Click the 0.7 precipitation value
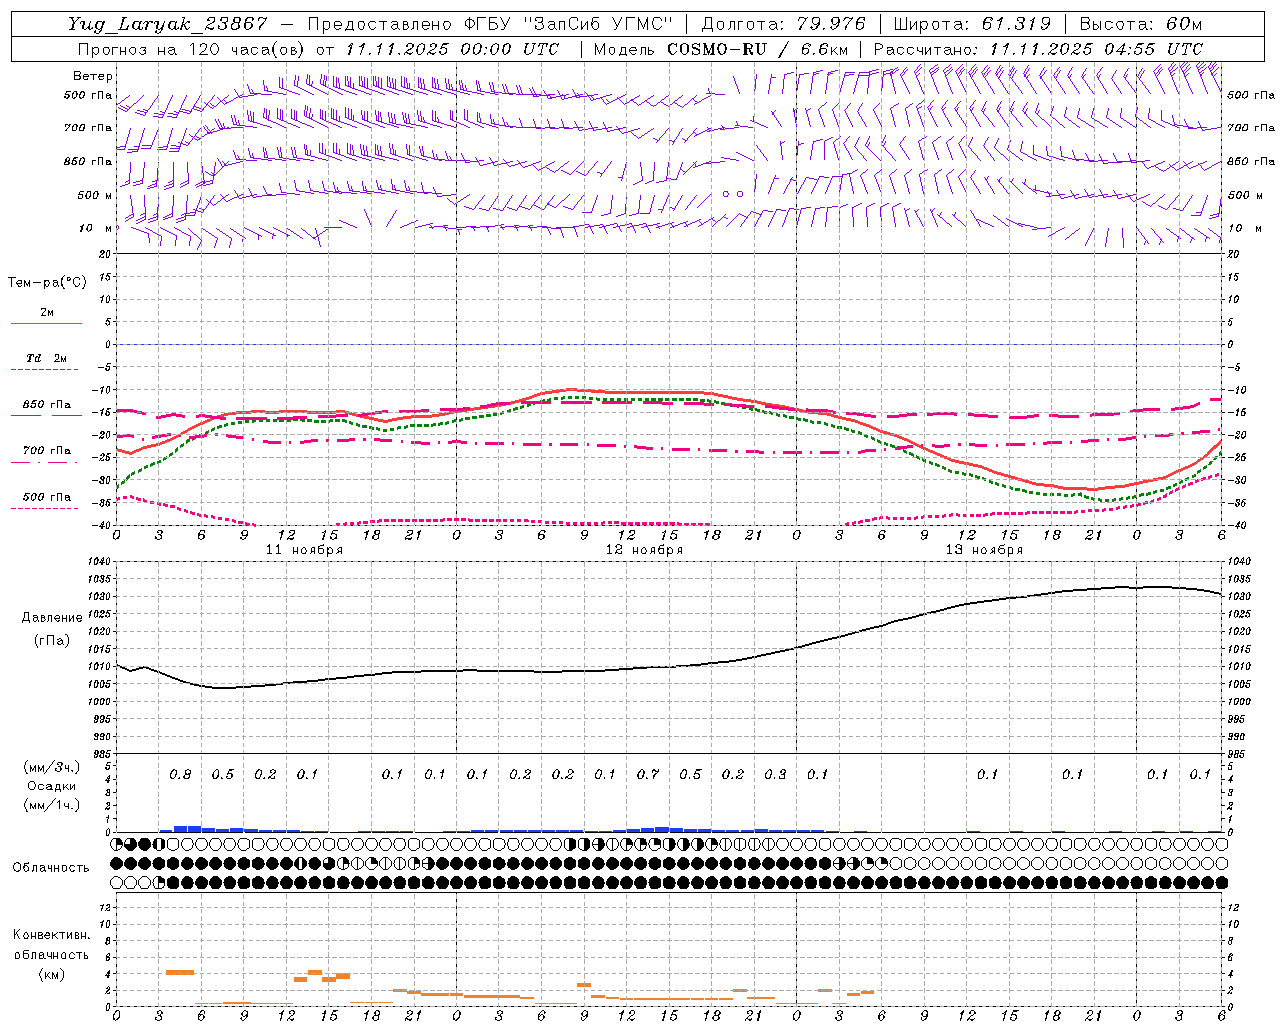This screenshot has width=1280, height=1024. click(x=648, y=775)
